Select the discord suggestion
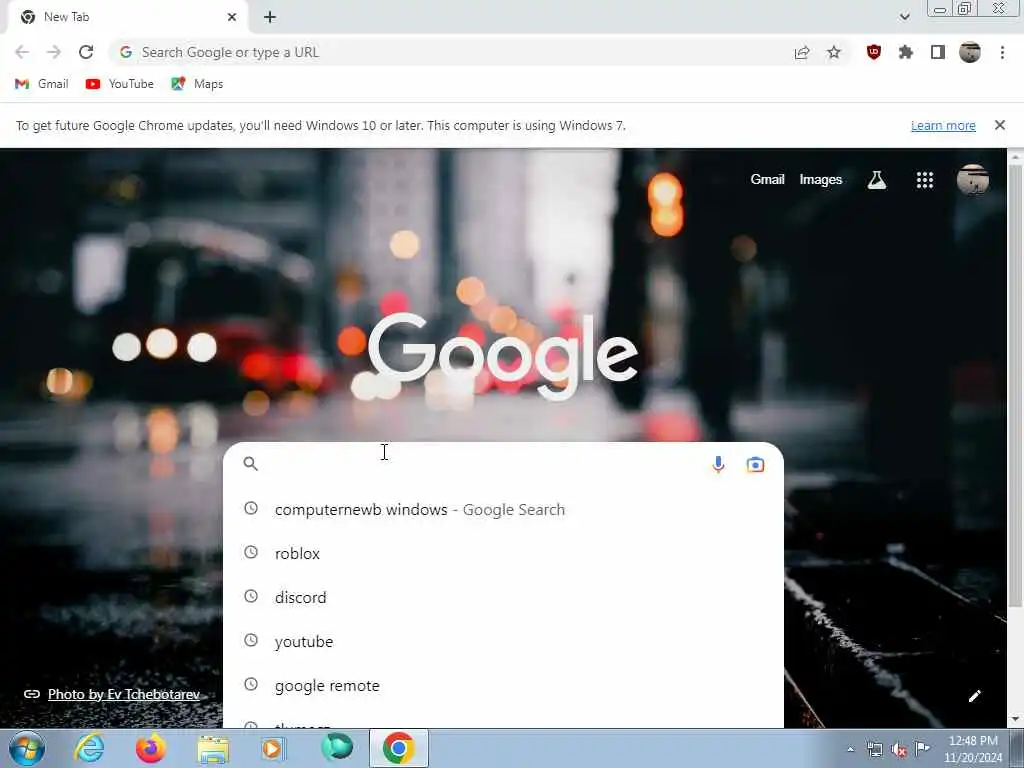The width and height of the screenshot is (1024, 768). click(x=503, y=597)
